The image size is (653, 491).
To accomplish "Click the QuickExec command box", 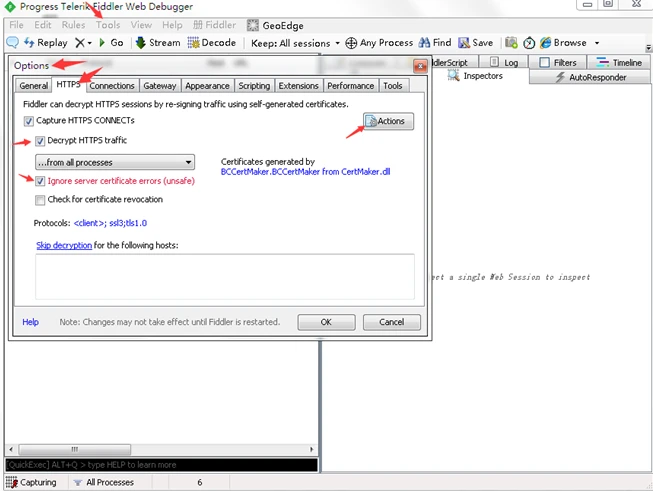I will click(162, 465).
